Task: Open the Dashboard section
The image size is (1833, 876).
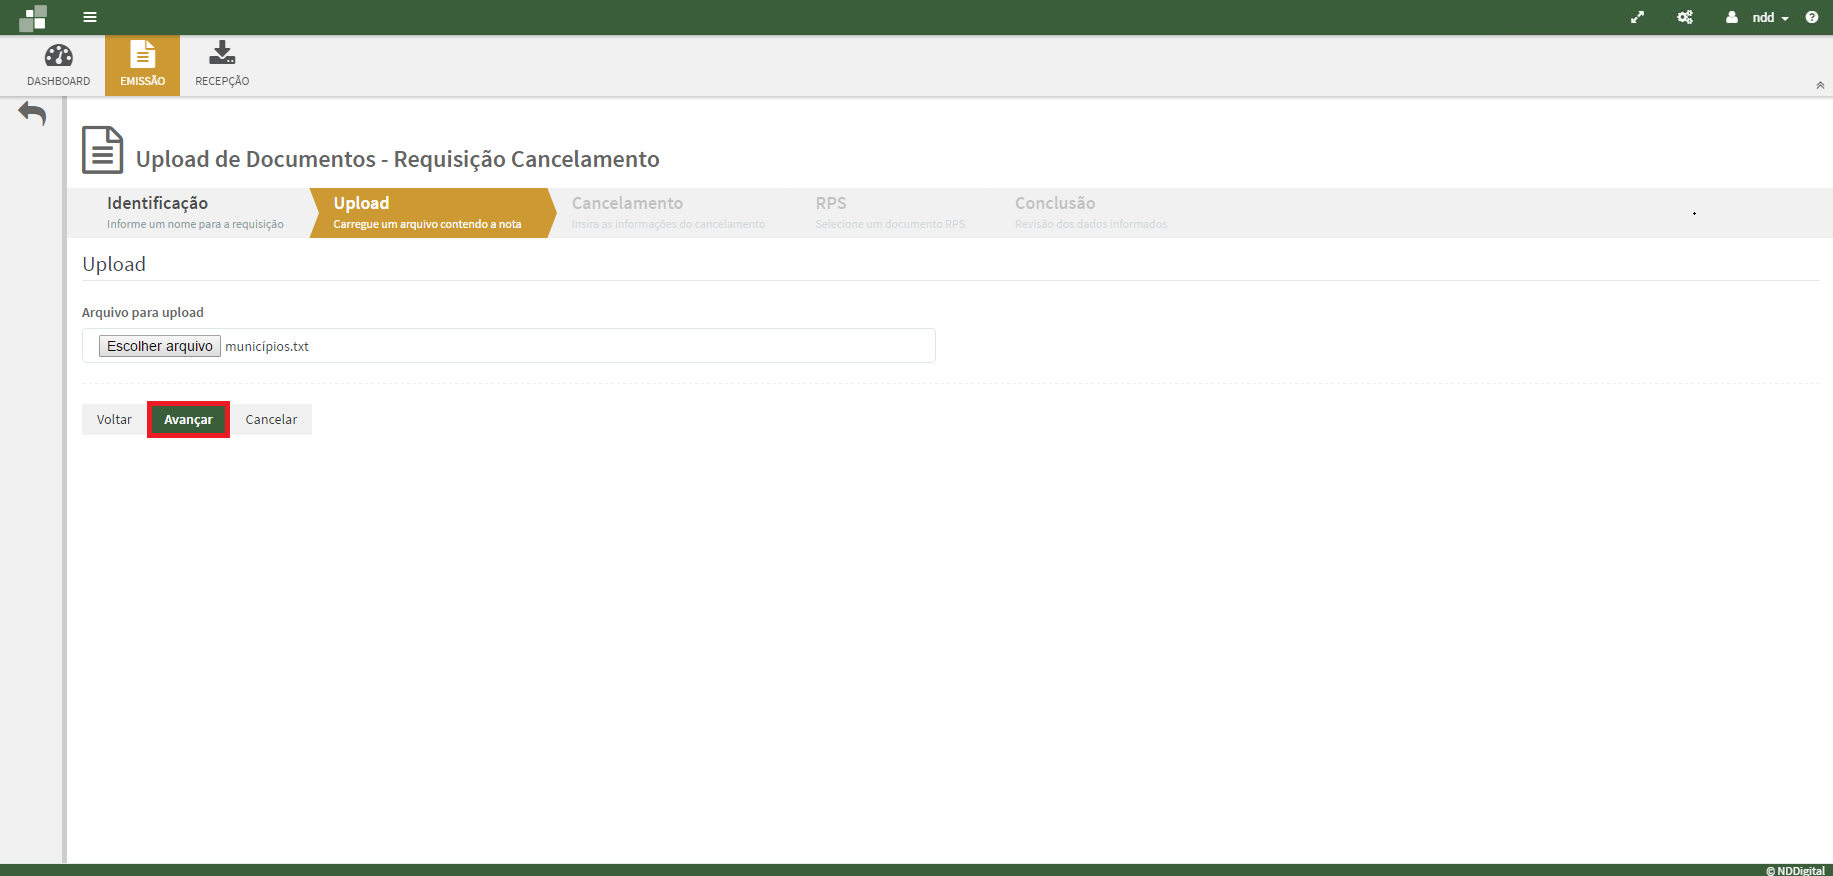Action: (x=58, y=65)
